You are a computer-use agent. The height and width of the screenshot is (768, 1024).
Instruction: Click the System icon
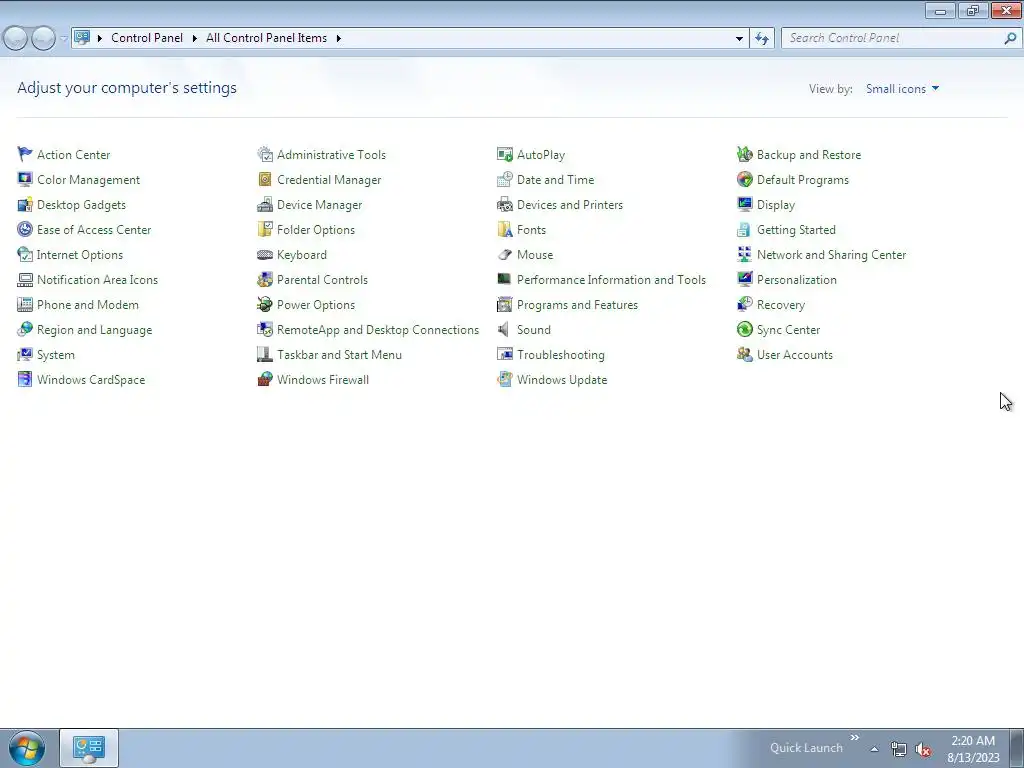pos(25,355)
